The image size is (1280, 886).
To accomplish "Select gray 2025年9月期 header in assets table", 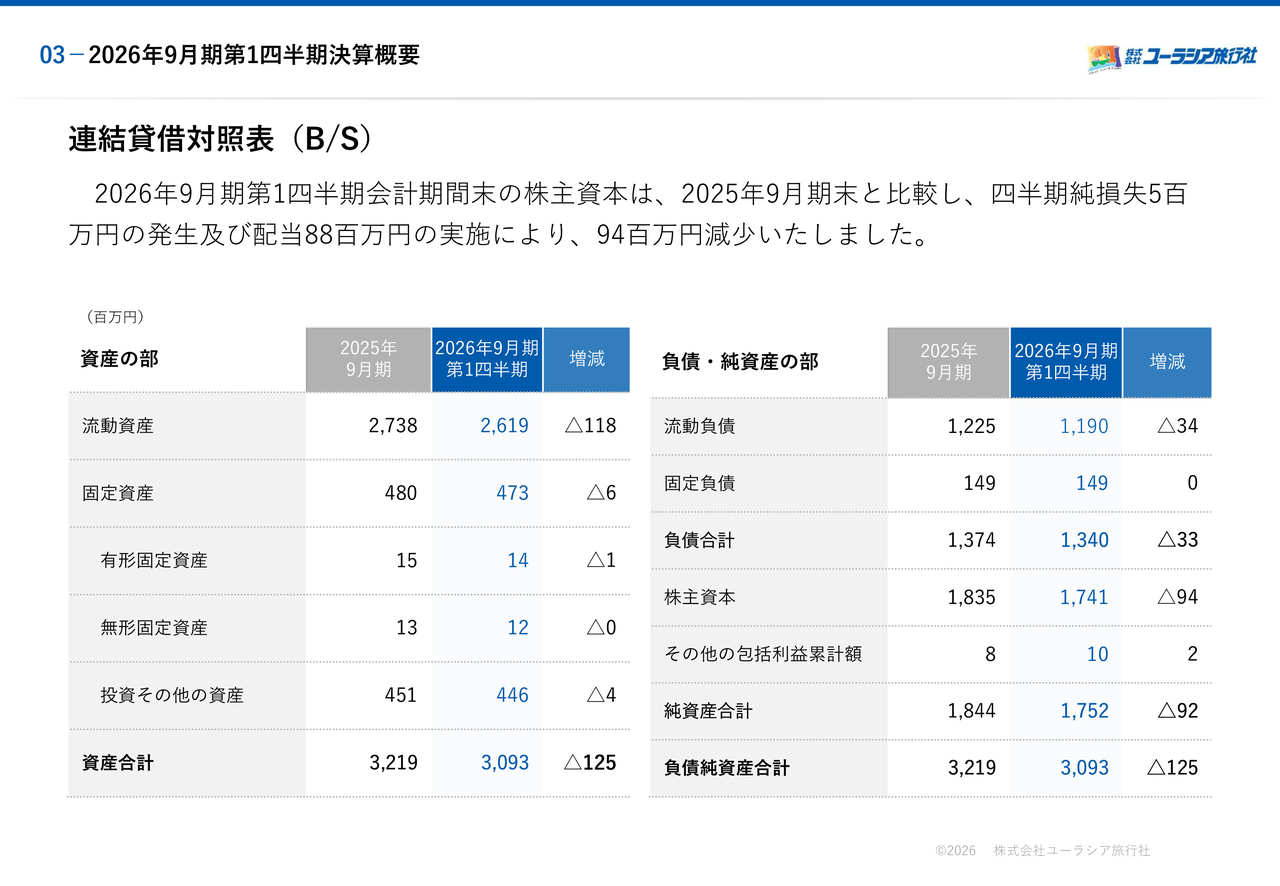I will 368,360.
